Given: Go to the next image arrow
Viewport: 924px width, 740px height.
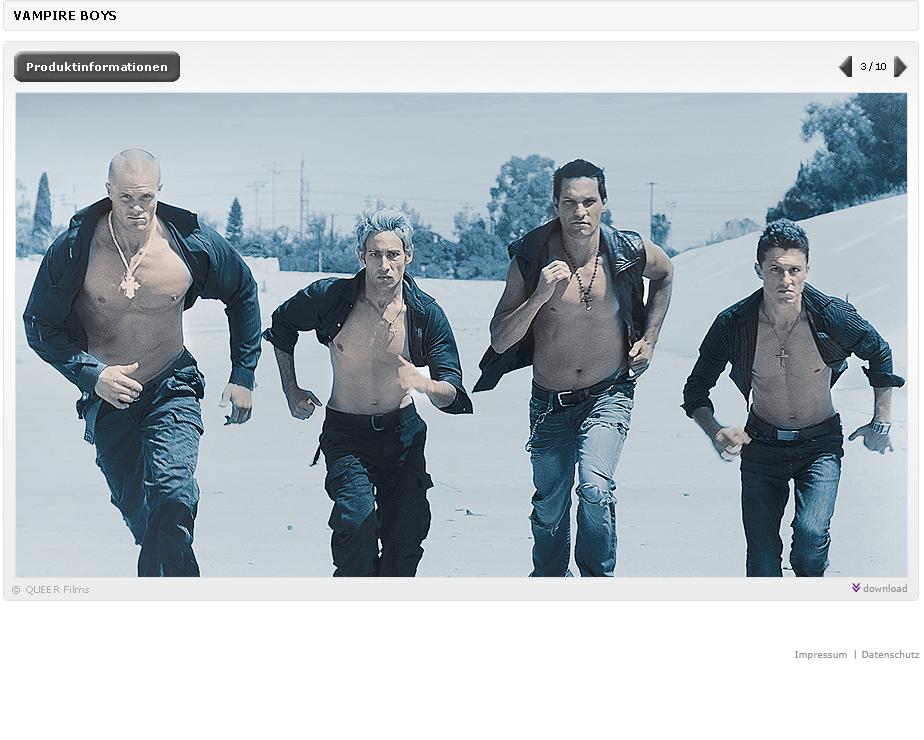Looking at the screenshot, I should click(900, 67).
